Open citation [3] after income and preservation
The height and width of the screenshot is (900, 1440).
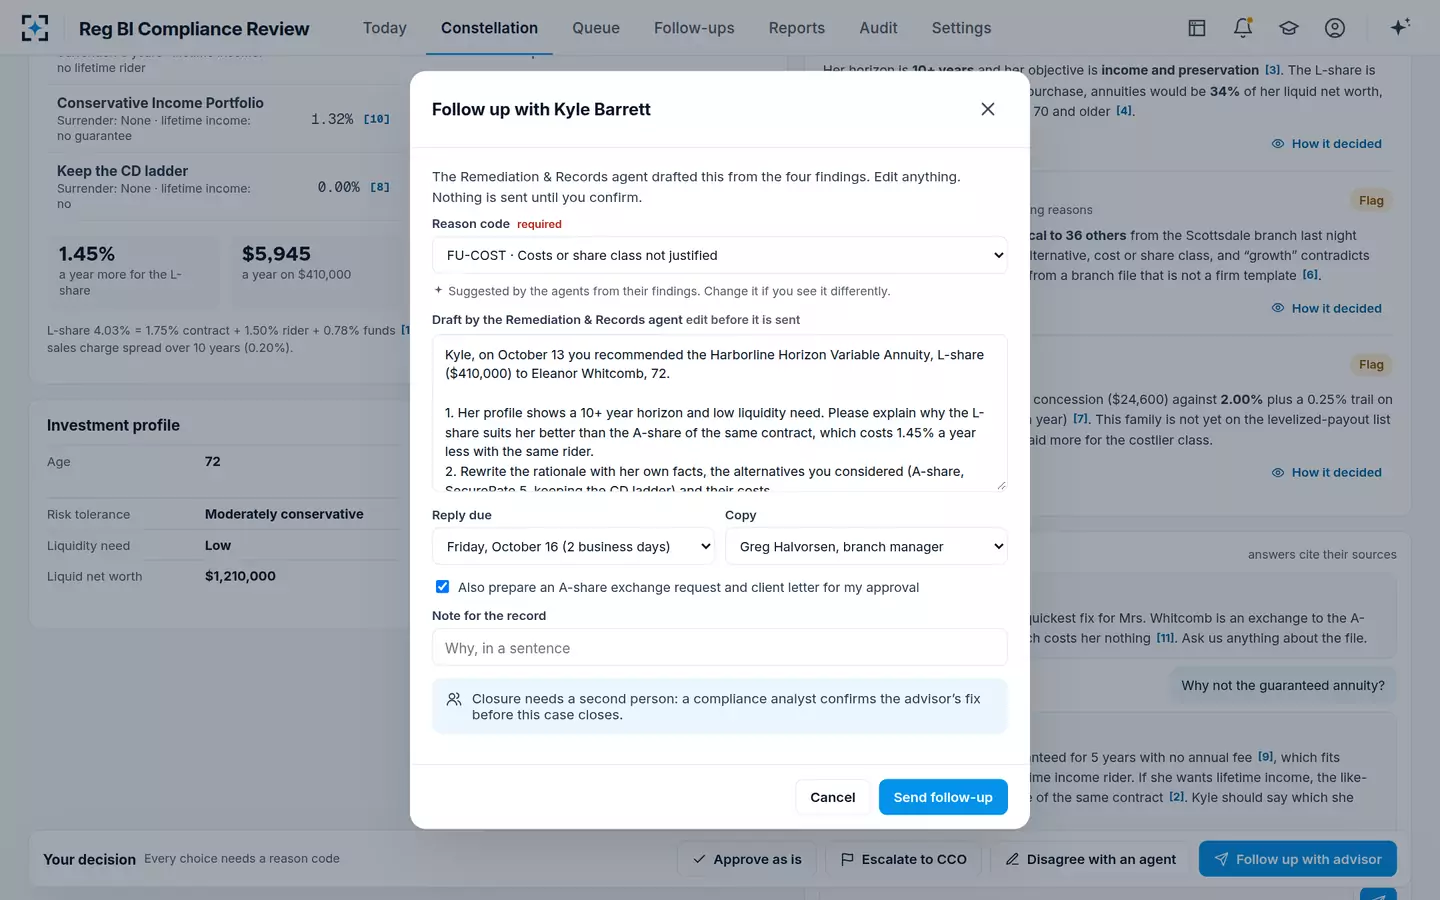point(1273,70)
